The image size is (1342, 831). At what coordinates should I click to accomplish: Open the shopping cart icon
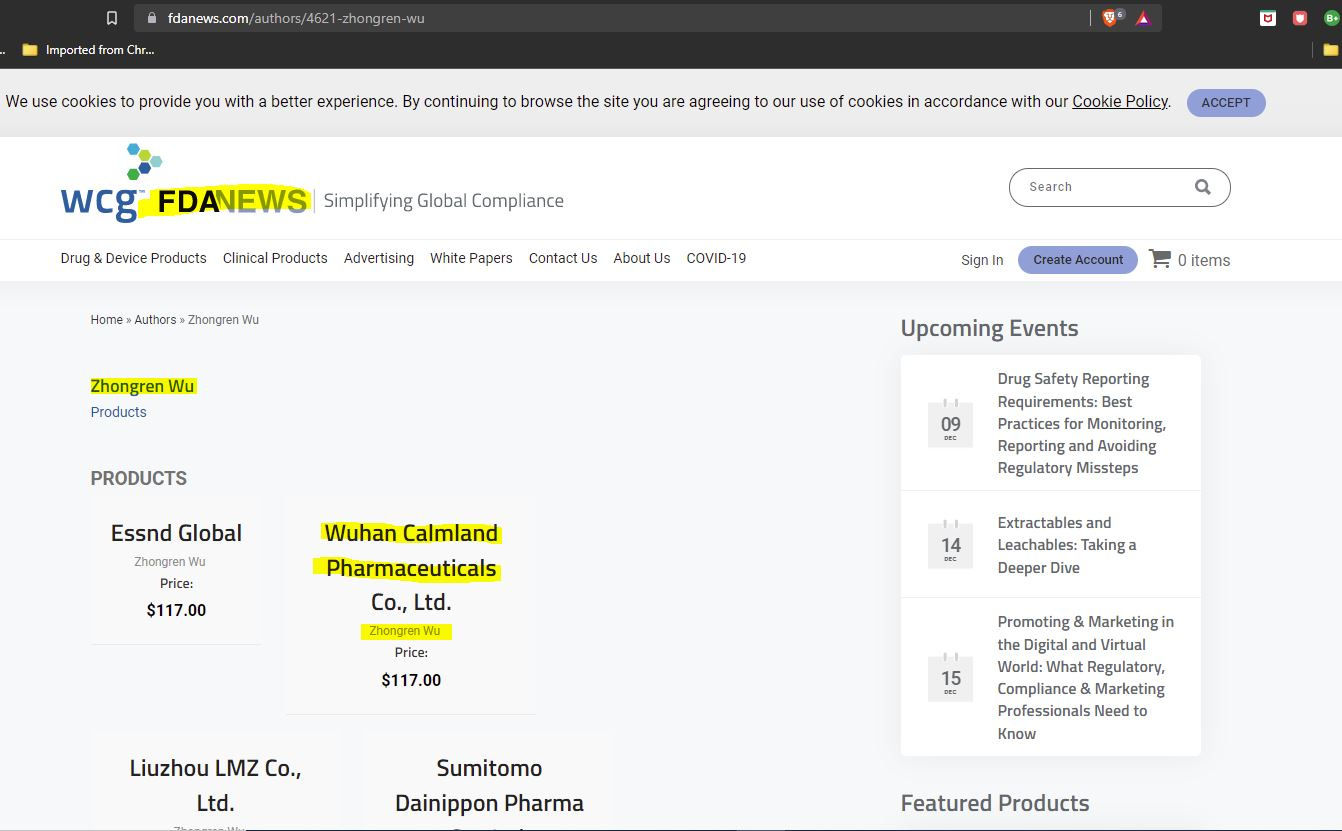pyautogui.click(x=1159, y=259)
